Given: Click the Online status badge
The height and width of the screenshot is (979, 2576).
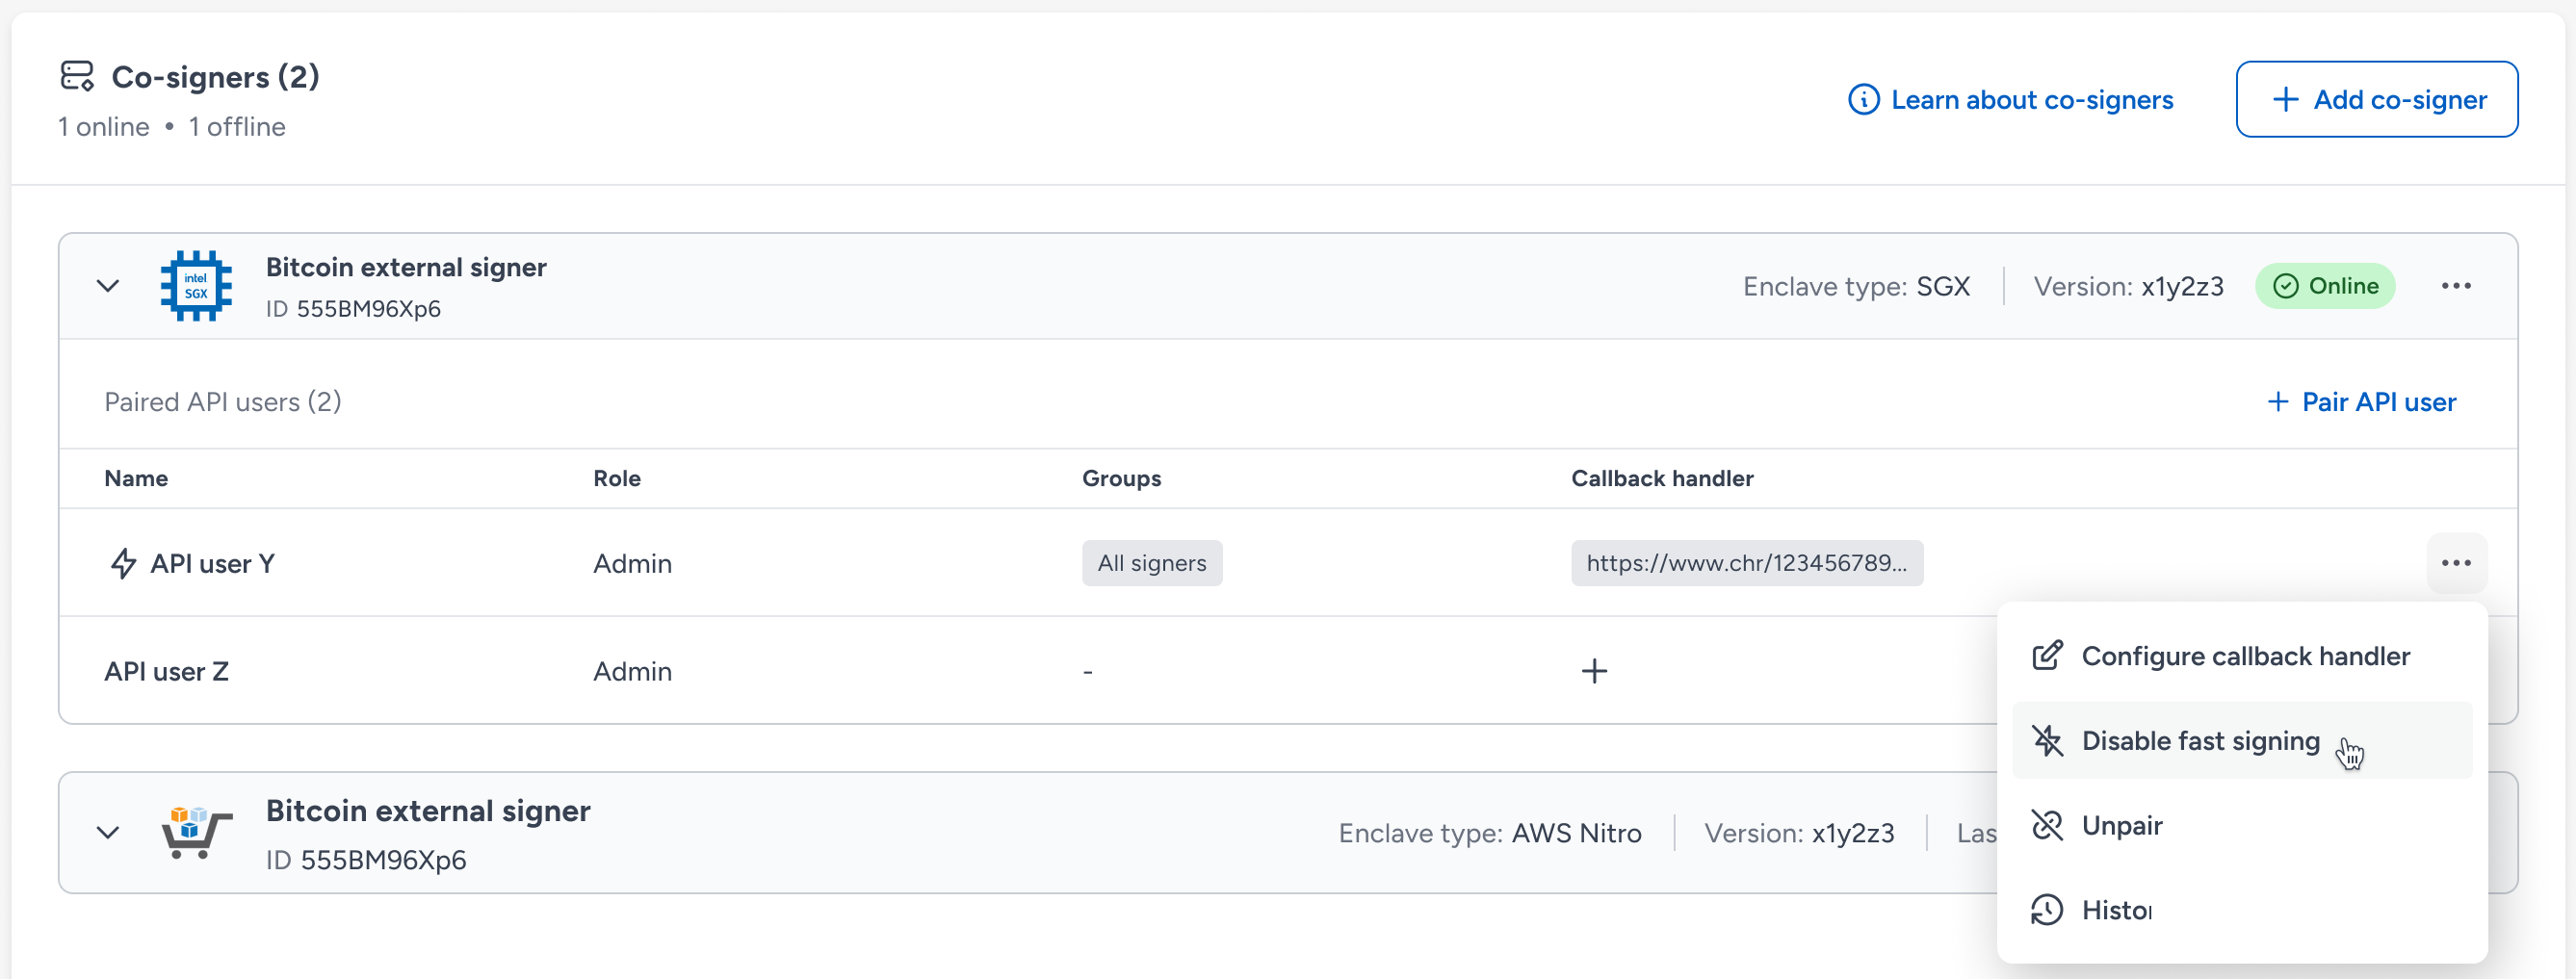Looking at the screenshot, I should [2324, 286].
